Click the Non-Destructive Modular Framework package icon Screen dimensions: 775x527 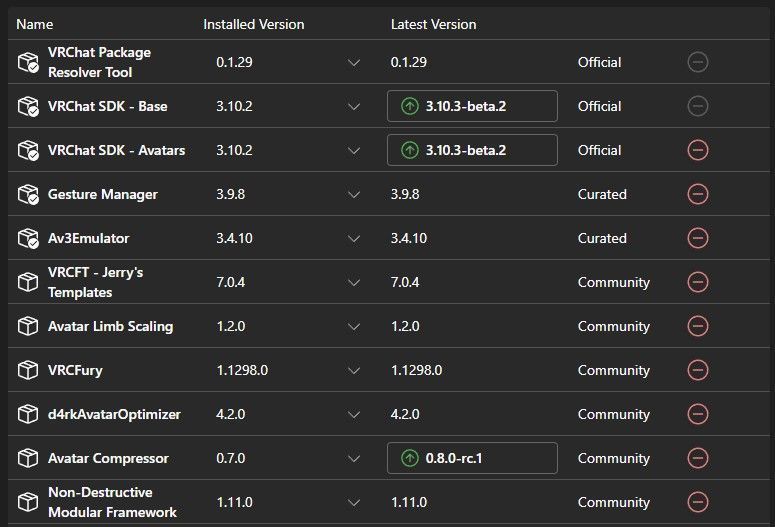pos(28,502)
